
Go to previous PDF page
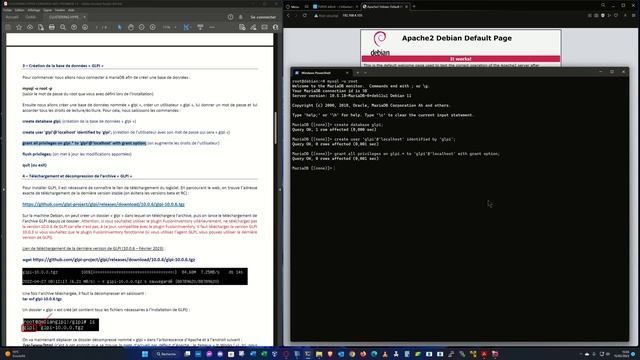[74, 27]
